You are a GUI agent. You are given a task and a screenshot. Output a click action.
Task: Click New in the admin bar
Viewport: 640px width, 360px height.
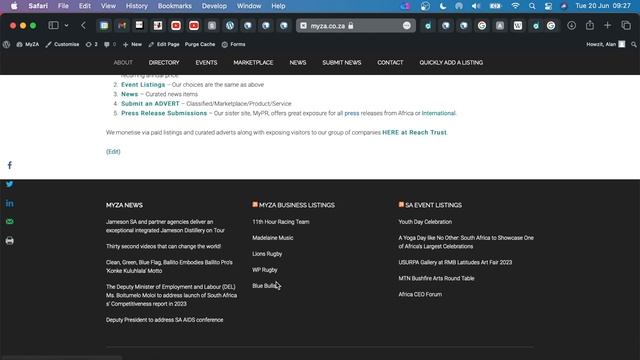(x=132, y=44)
